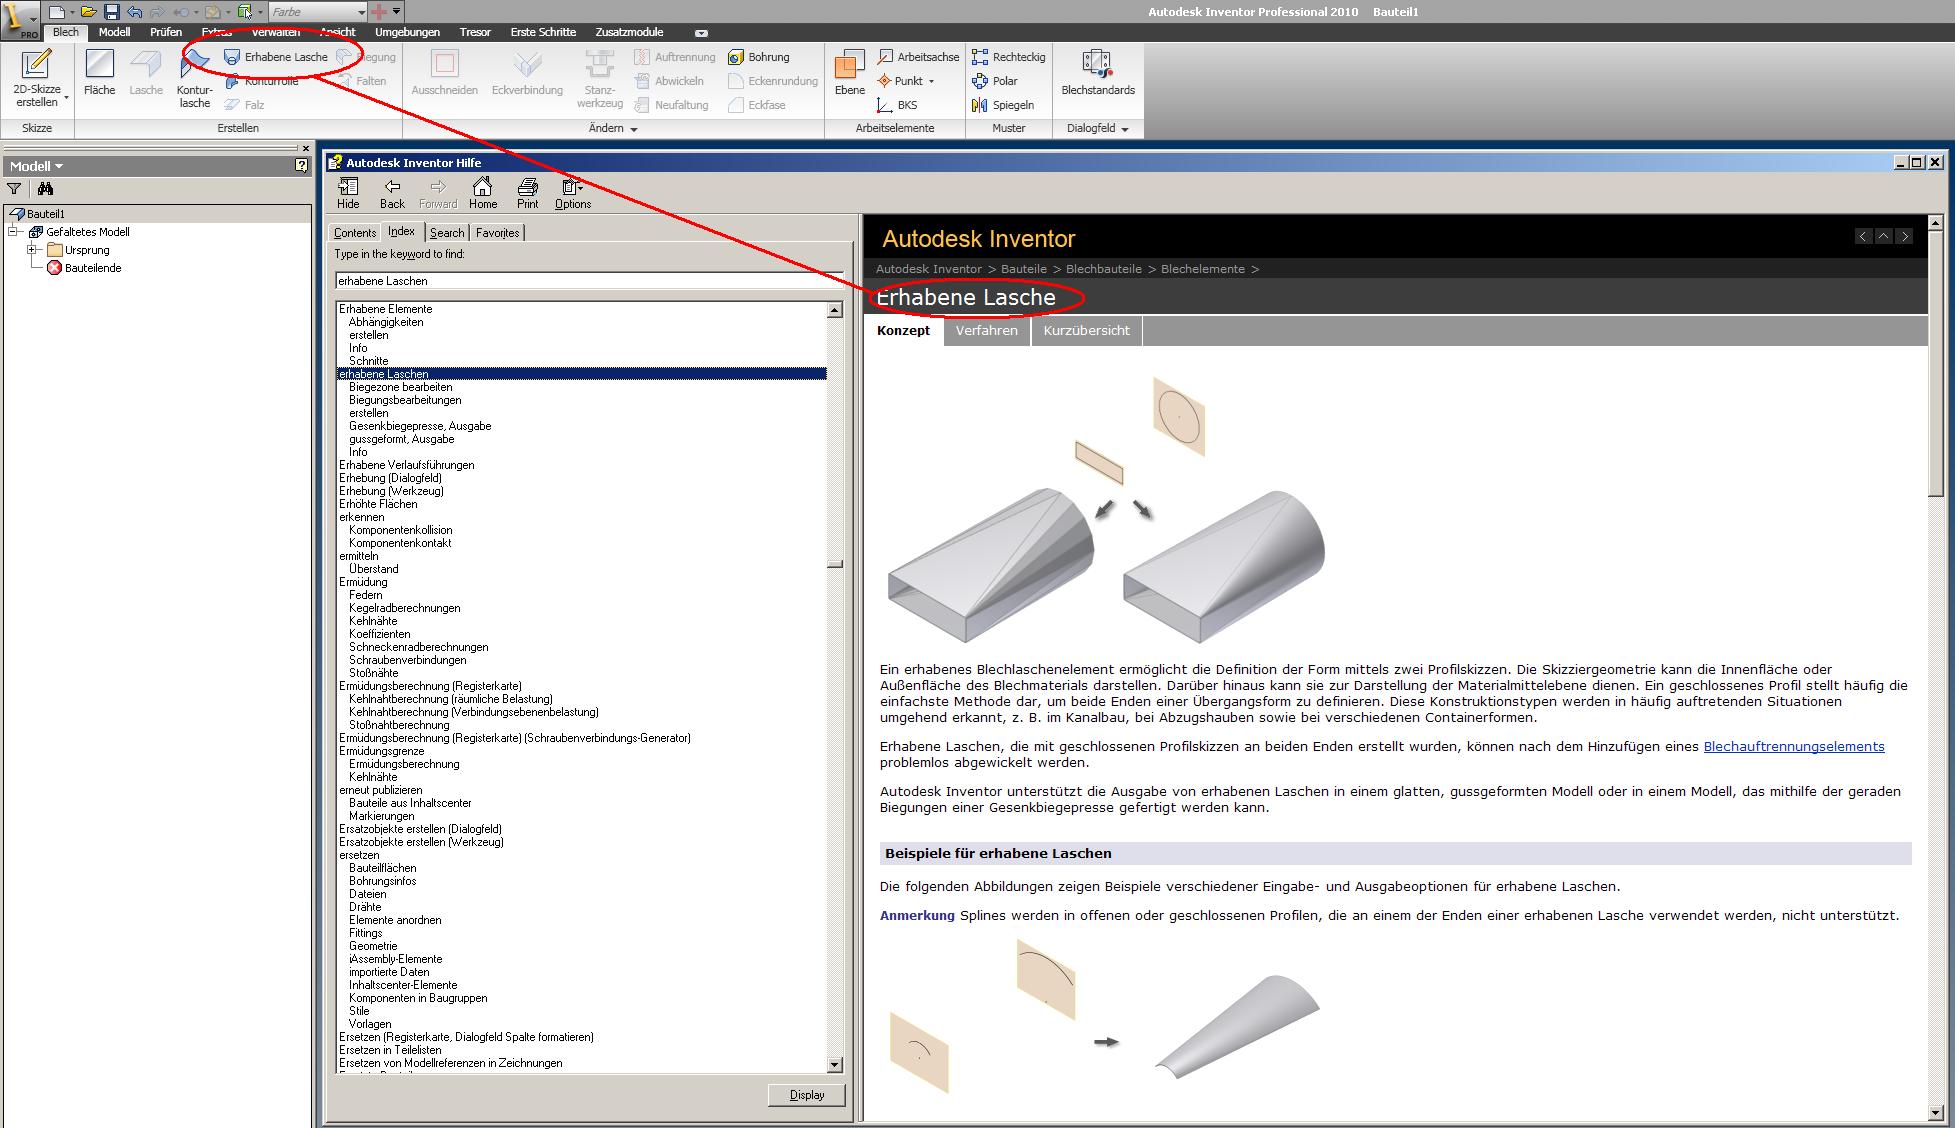Click the 2D-Skizze erstellen icon
Viewport: 1955px width, 1128px height.
[x=36, y=65]
